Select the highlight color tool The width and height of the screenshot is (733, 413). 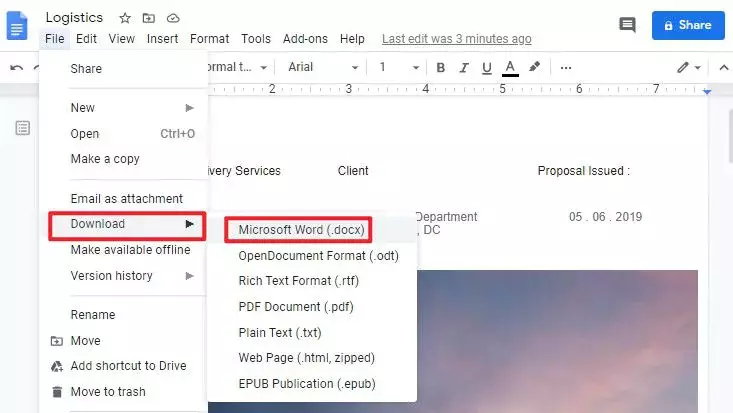[x=534, y=67]
